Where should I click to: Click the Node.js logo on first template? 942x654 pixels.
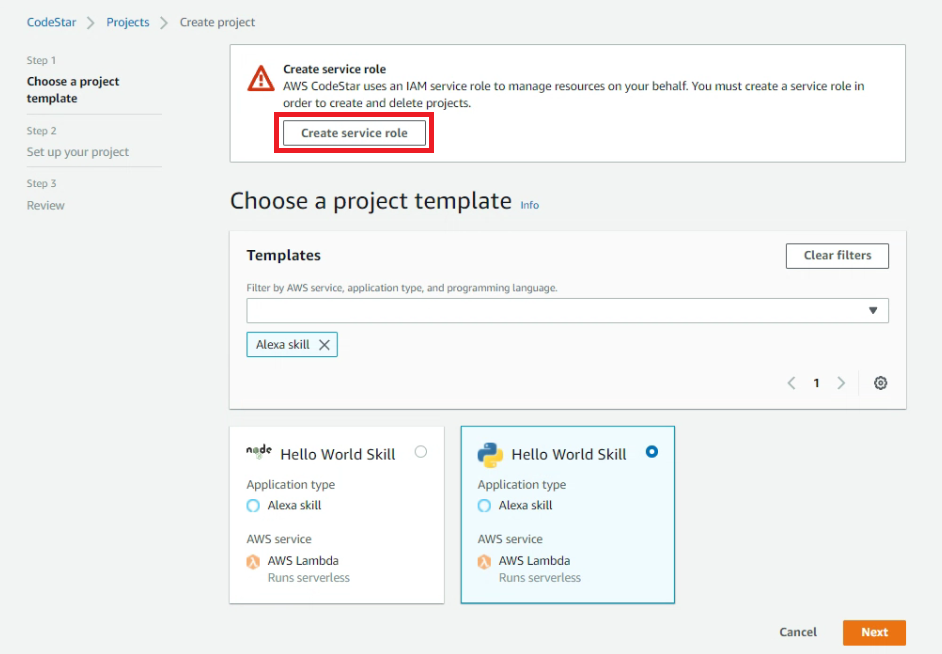point(259,452)
